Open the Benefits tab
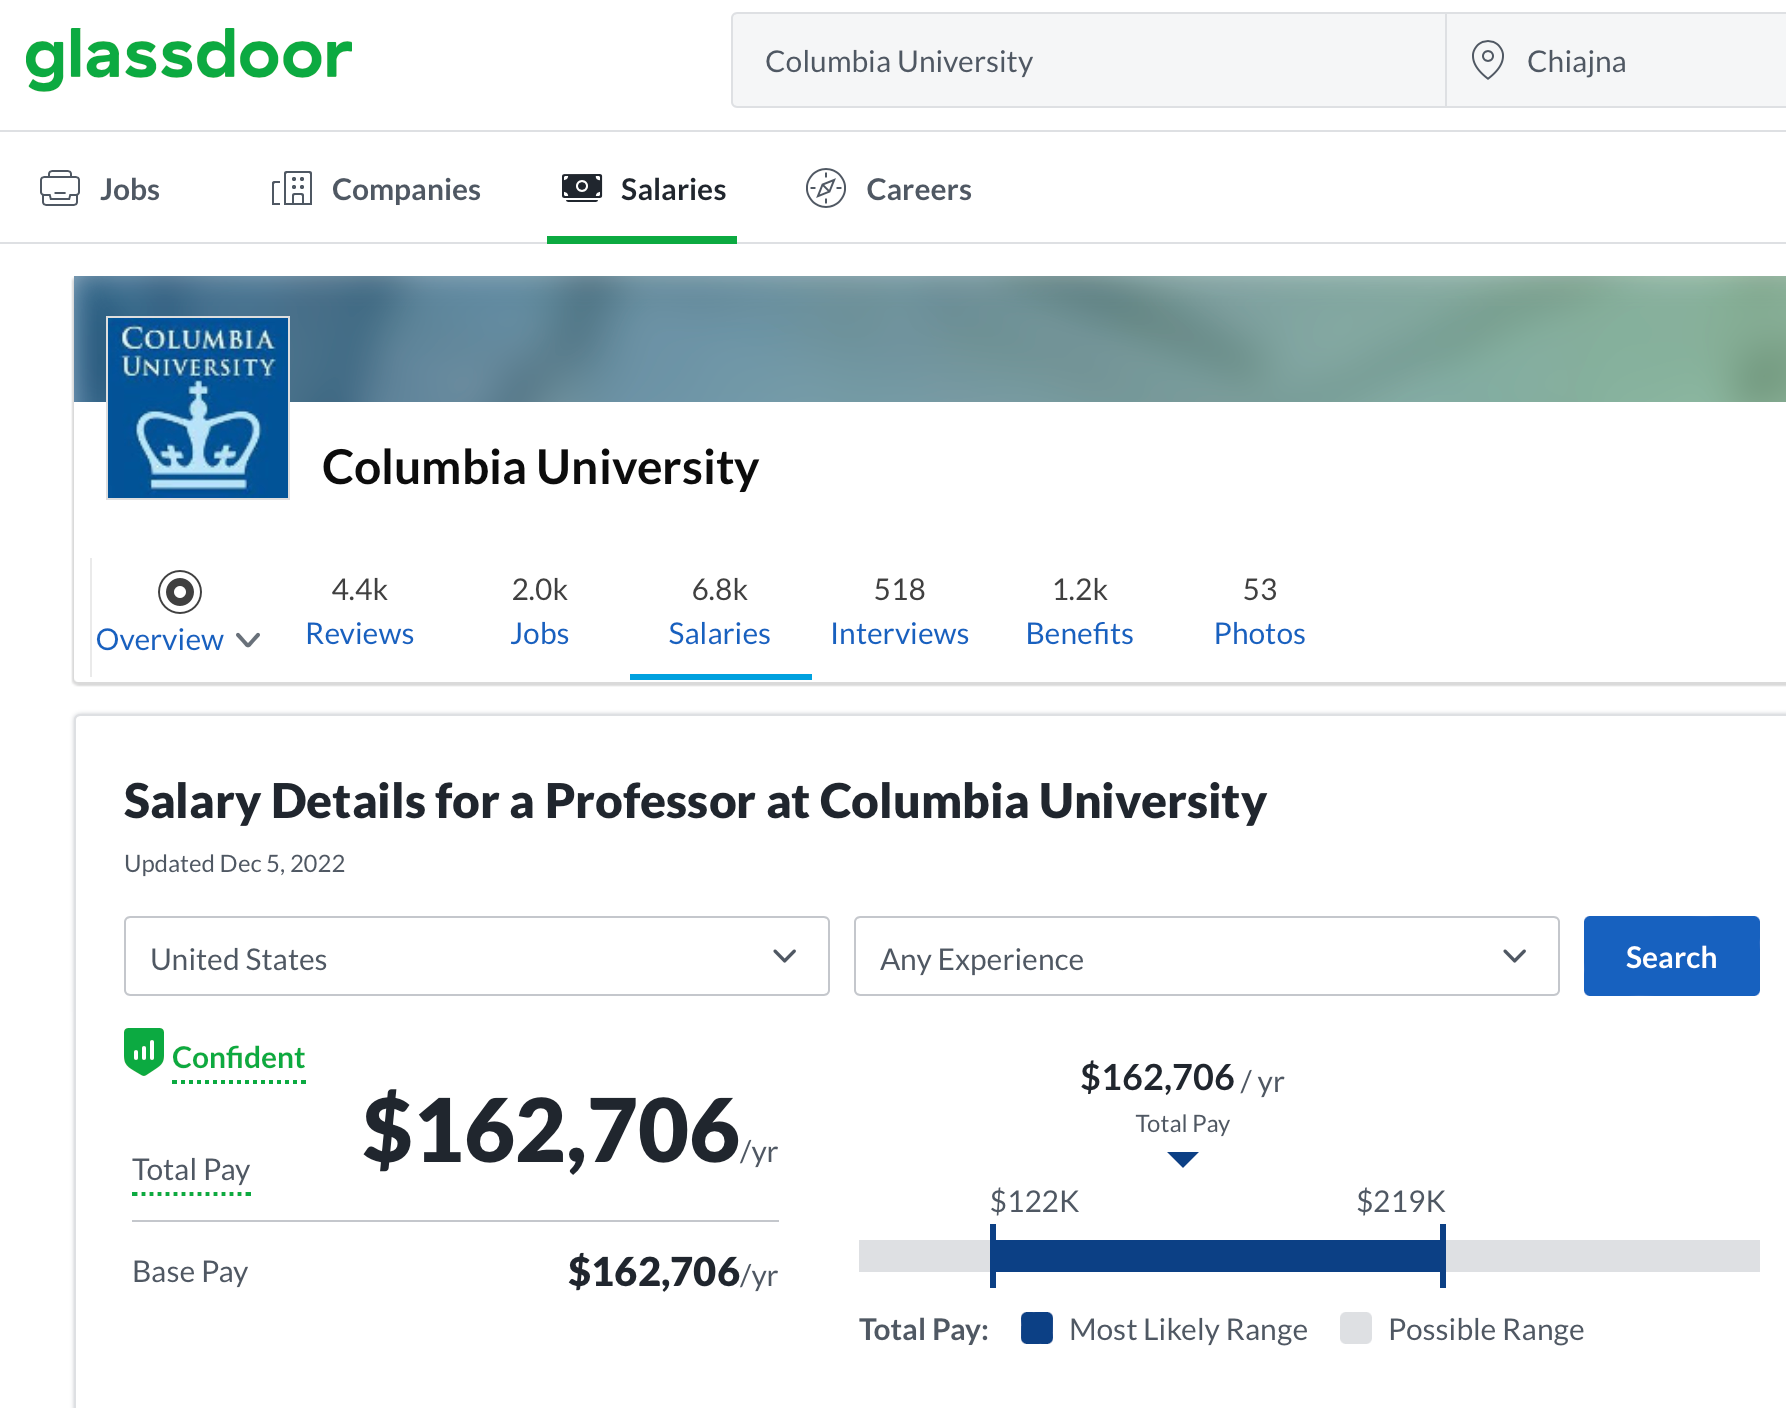The height and width of the screenshot is (1408, 1786). point(1079,633)
